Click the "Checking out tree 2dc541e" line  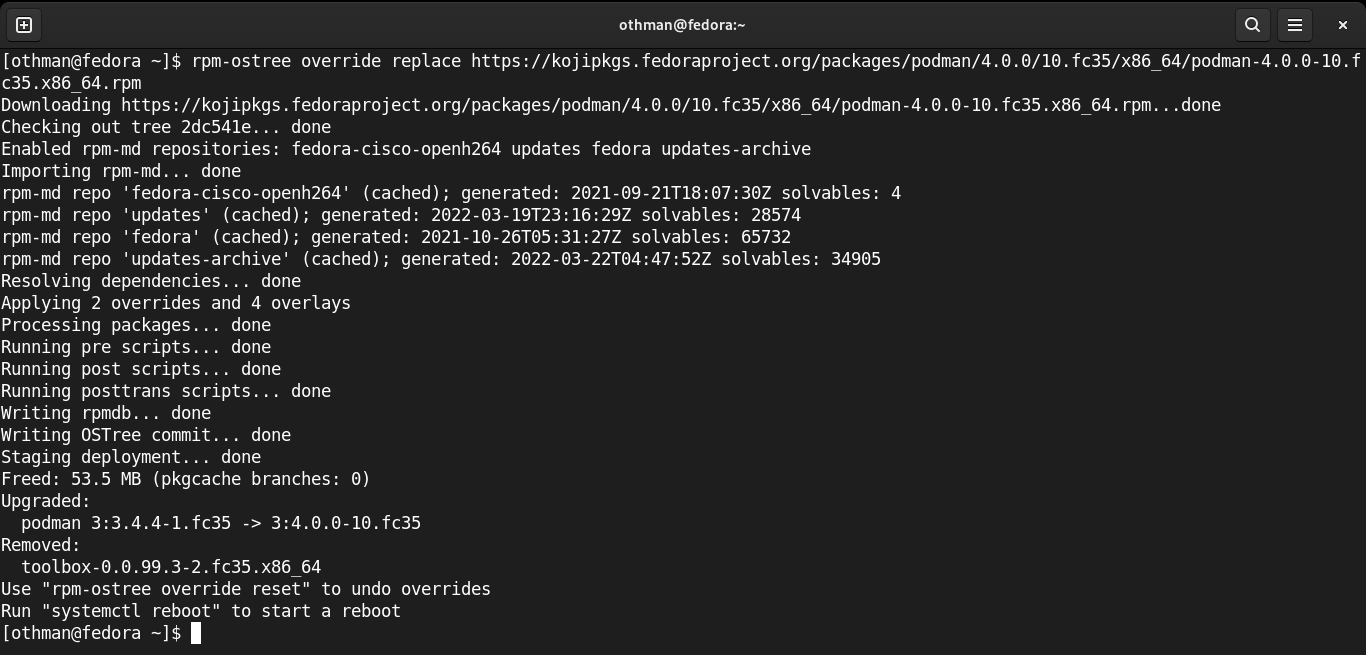166,127
